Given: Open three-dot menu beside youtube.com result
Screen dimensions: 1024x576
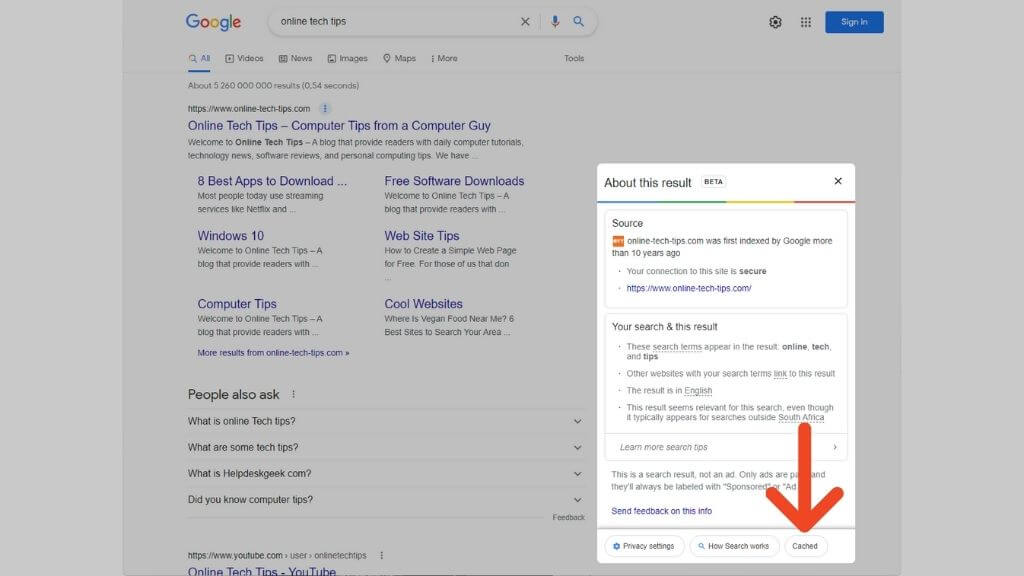Looking at the screenshot, I should pos(381,556).
